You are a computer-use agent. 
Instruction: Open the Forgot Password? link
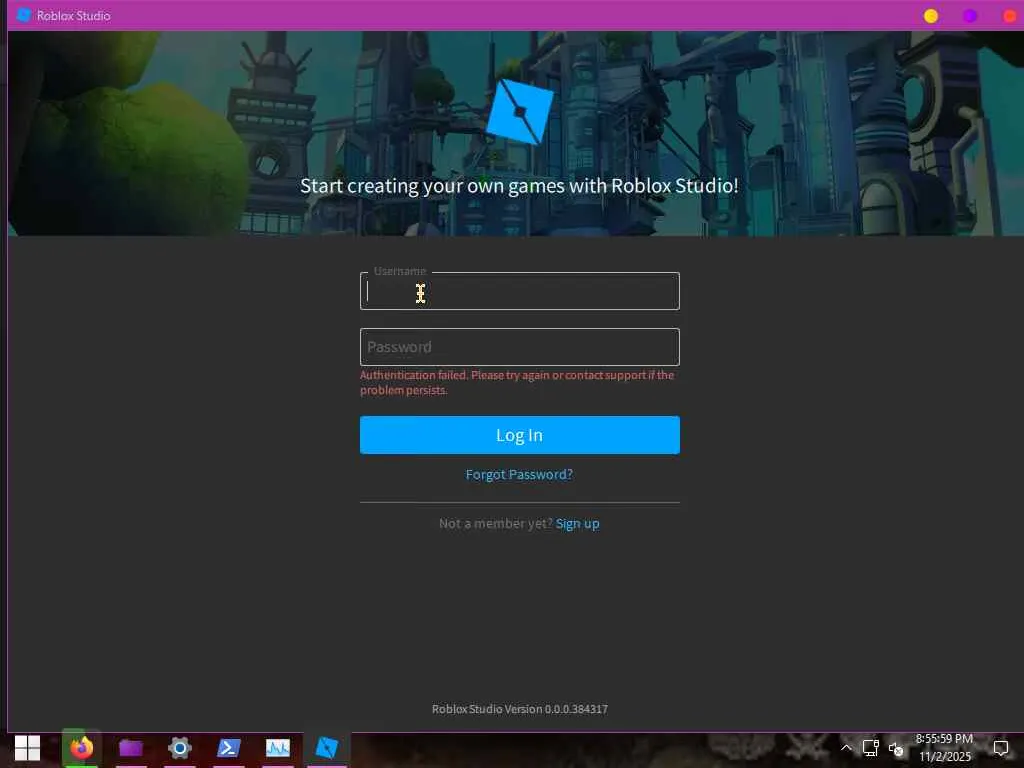519,474
